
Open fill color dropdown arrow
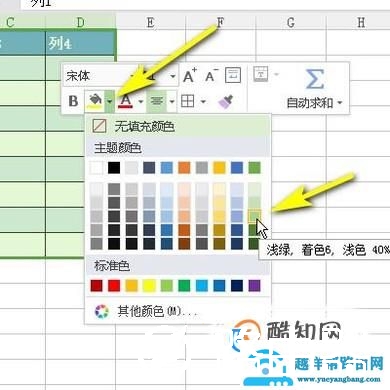tap(109, 101)
